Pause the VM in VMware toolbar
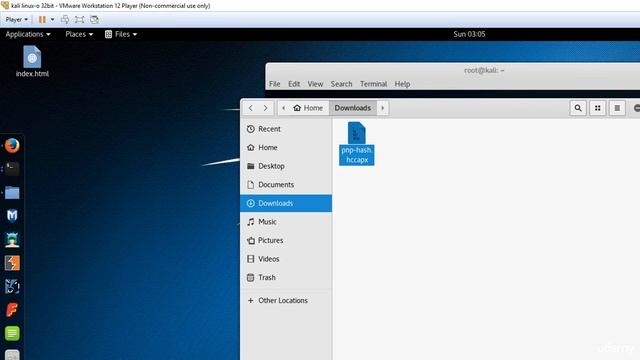Image resolution: width=640 pixels, height=360 pixels. [42, 20]
